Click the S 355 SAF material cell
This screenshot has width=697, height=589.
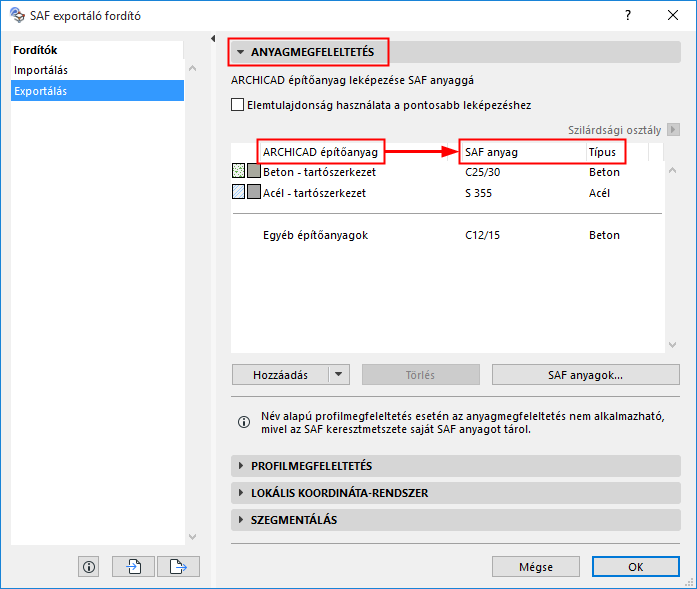click(478, 193)
